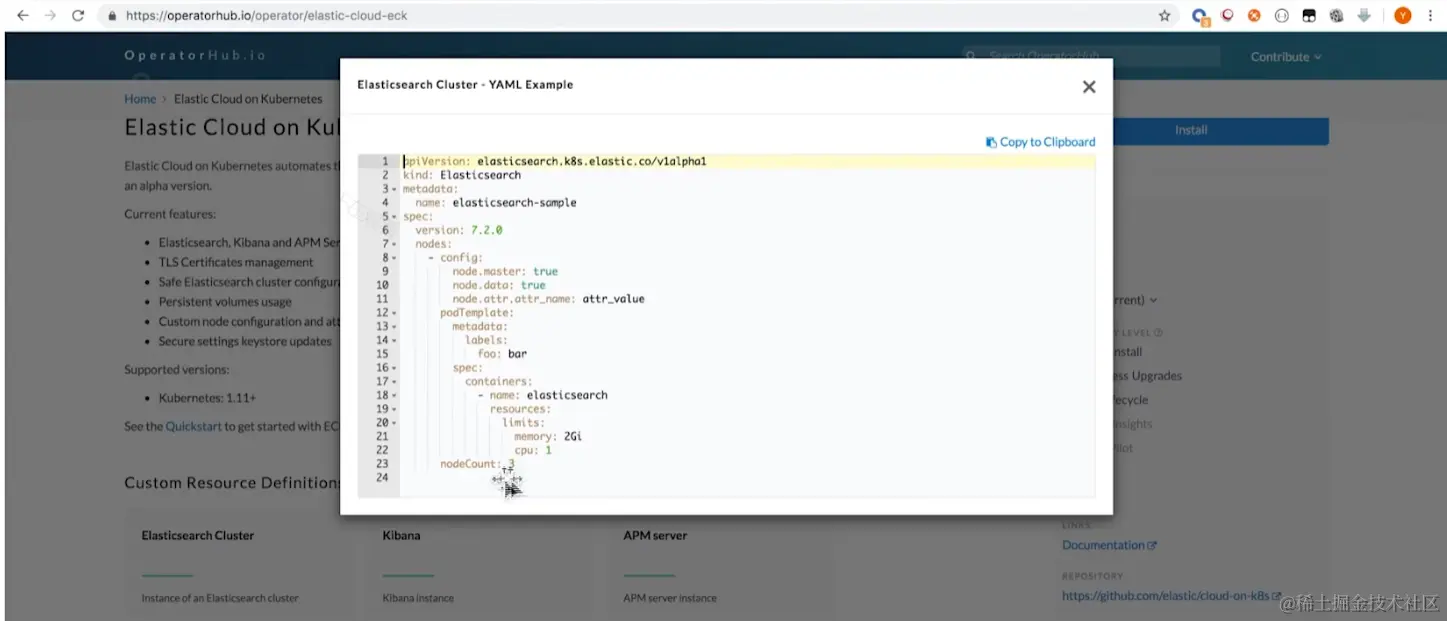Click the 'foo: bar' label line

pos(502,354)
